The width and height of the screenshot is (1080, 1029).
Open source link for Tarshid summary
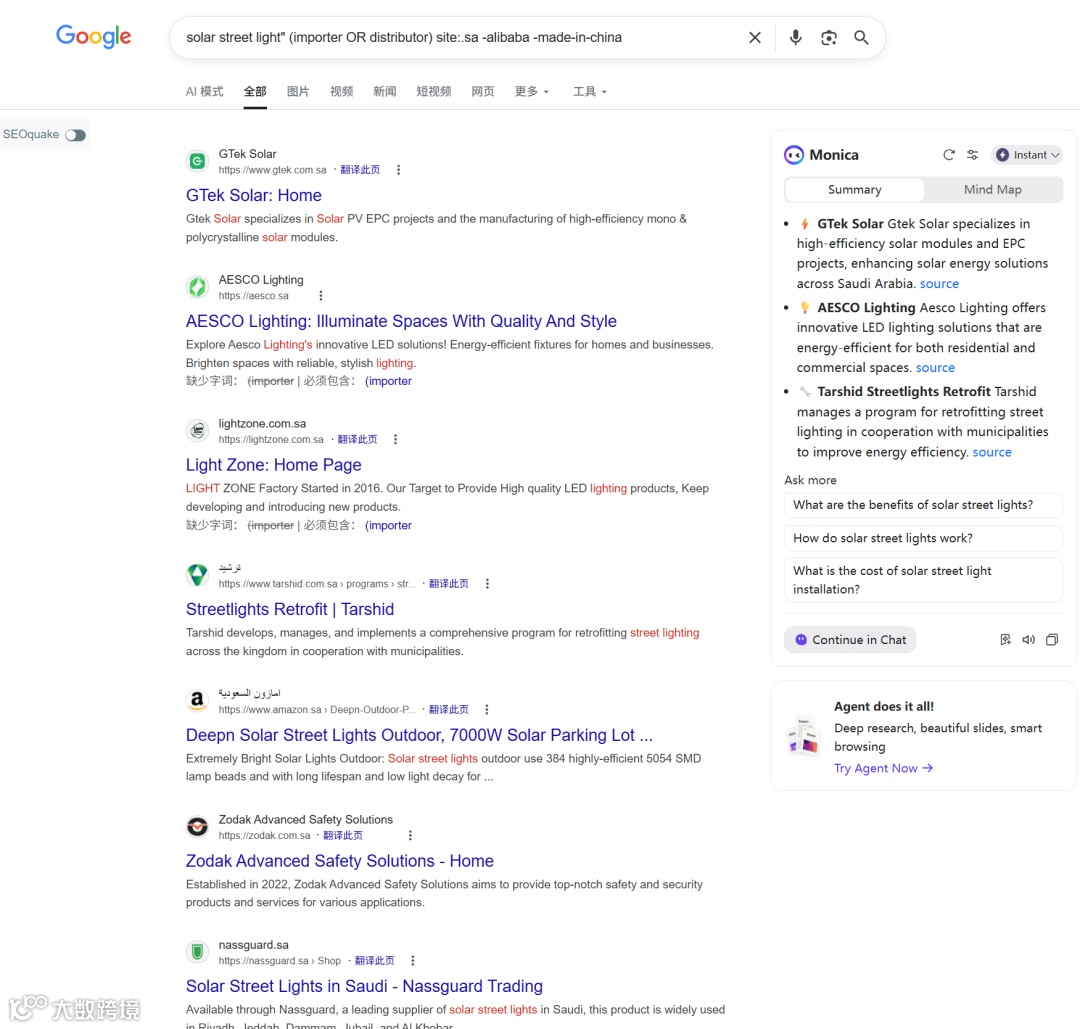[x=992, y=453]
